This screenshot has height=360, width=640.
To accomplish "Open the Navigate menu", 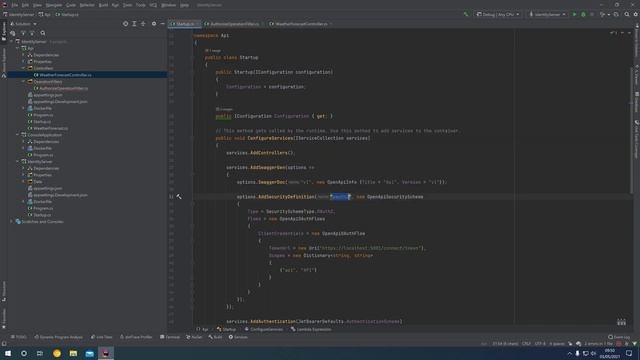I will pos(54,5).
